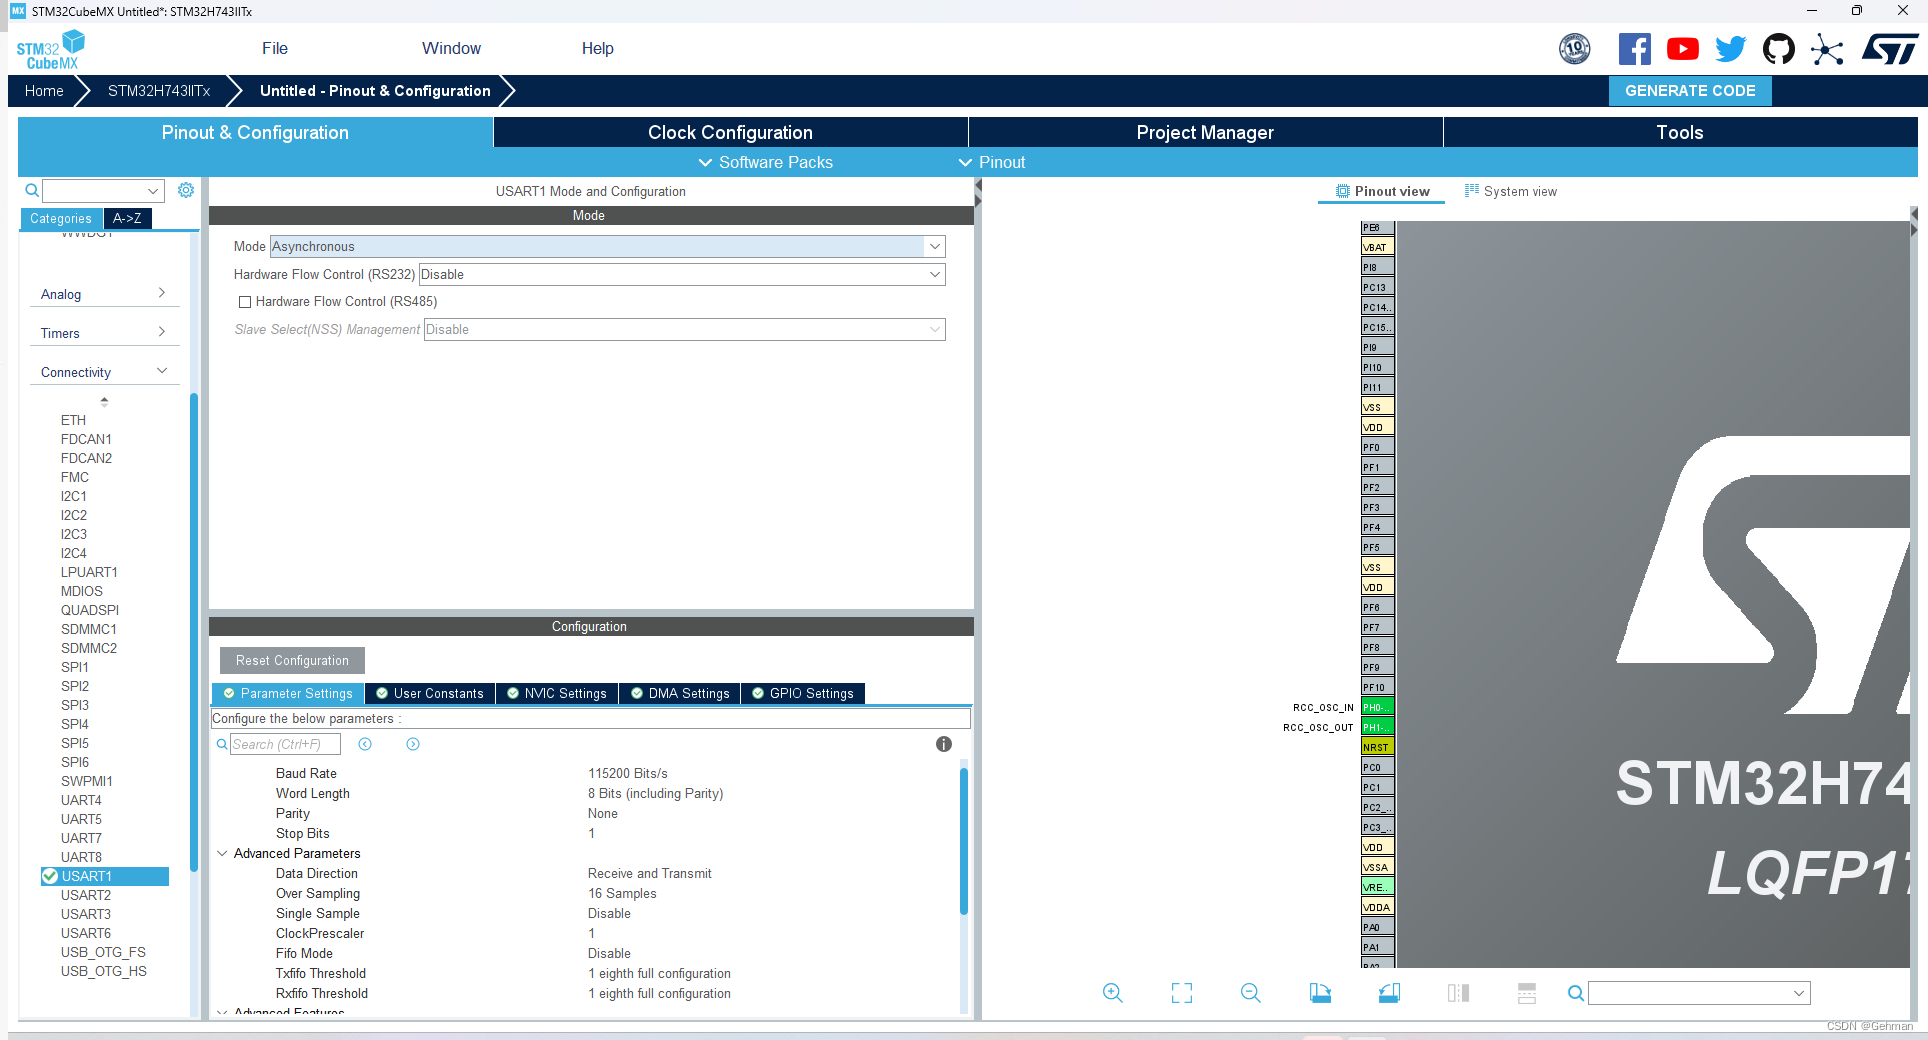Open the YouTube icon link
This screenshot has height=1040, width=1928.
(x=1682, y=49)
